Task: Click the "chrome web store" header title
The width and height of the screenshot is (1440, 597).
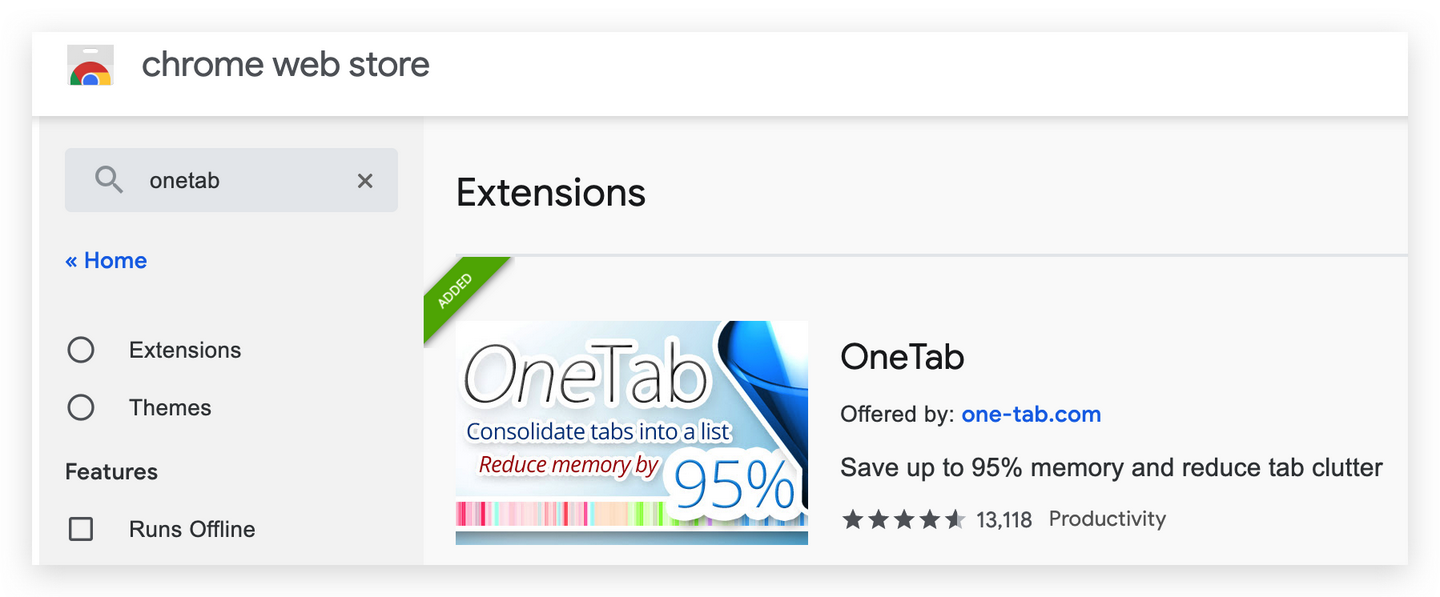Action: 286,65
